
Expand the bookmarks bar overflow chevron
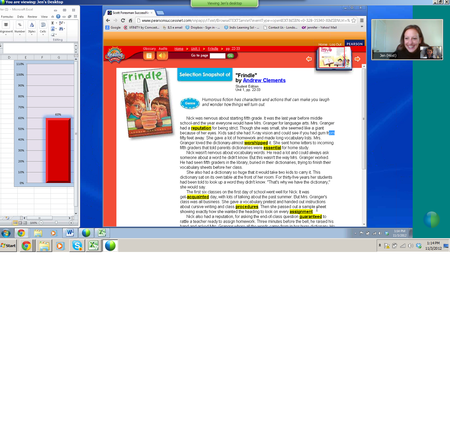click(x=362, y=27)
